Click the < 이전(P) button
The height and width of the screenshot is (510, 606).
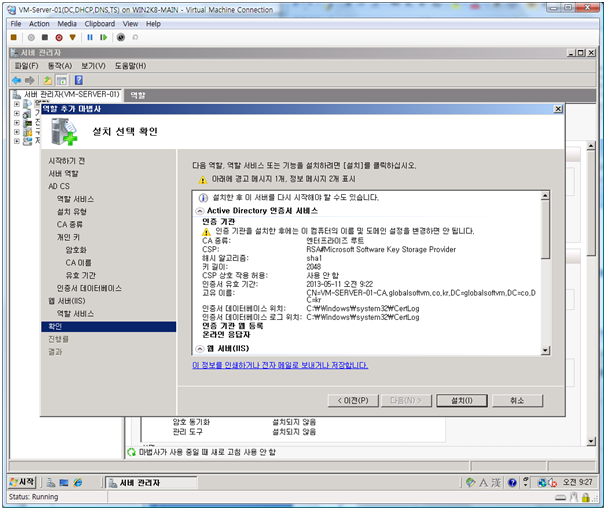(x=353, y=401)
